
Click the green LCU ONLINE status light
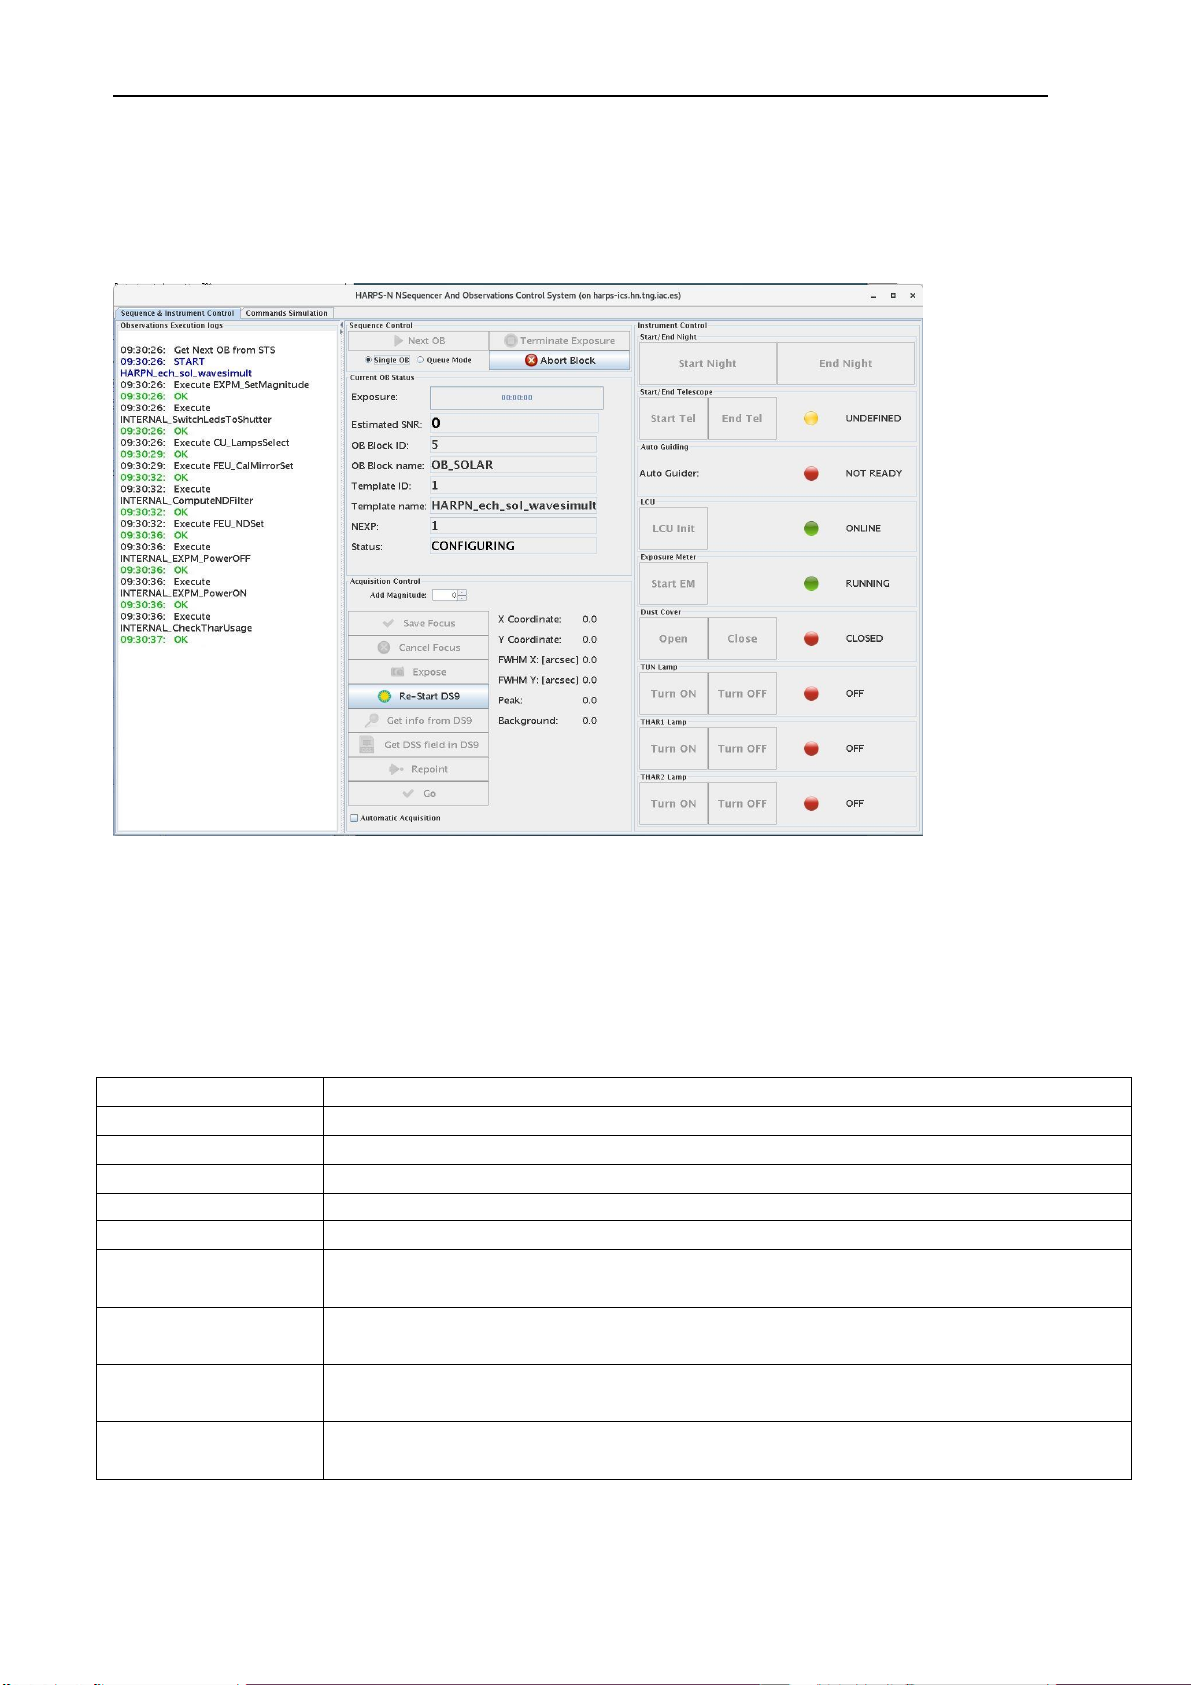(x=811, y=529)
